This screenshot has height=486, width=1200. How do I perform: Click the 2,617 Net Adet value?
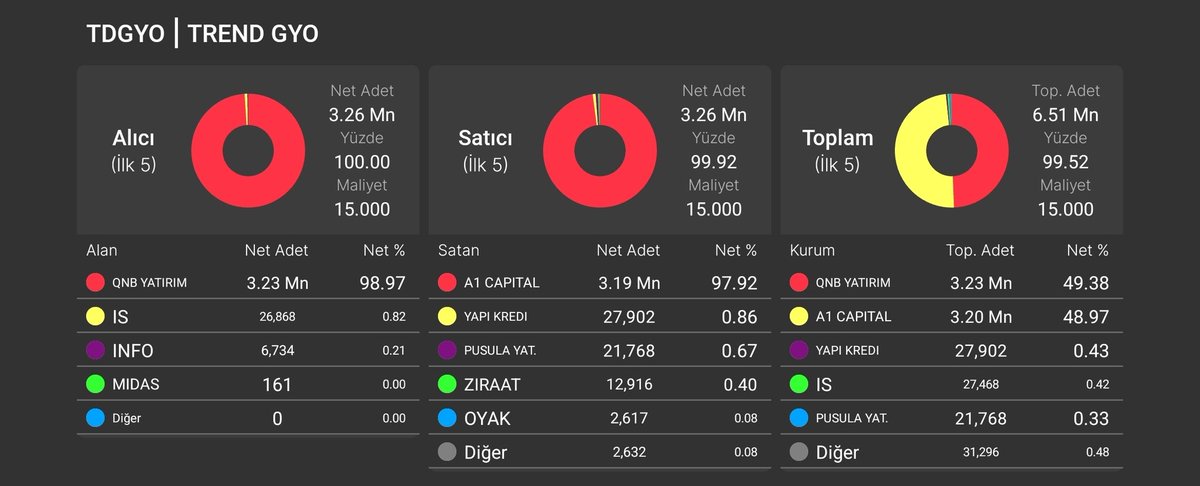pyautogui.click(x=629, y=419)
